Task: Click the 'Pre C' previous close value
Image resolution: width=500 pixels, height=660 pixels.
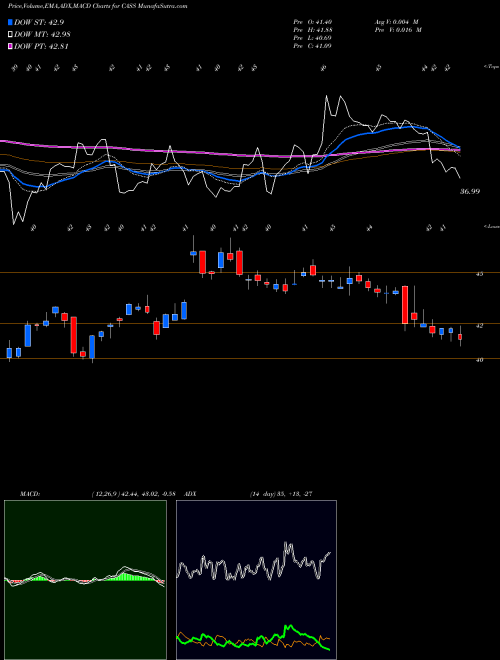Action: pyautogui.click(x=312, y=46)
